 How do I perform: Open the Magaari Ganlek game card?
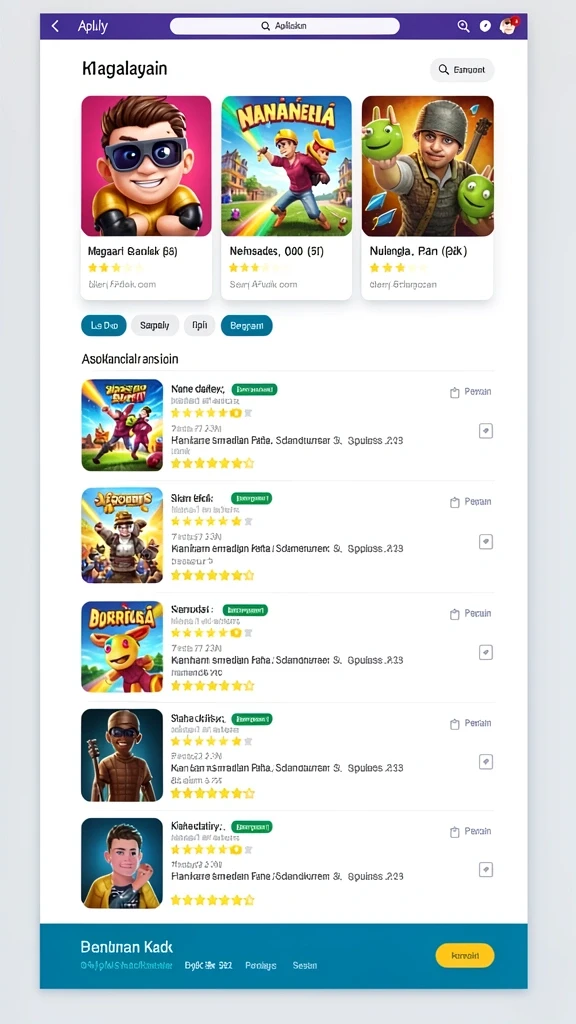tap(146, 198)
